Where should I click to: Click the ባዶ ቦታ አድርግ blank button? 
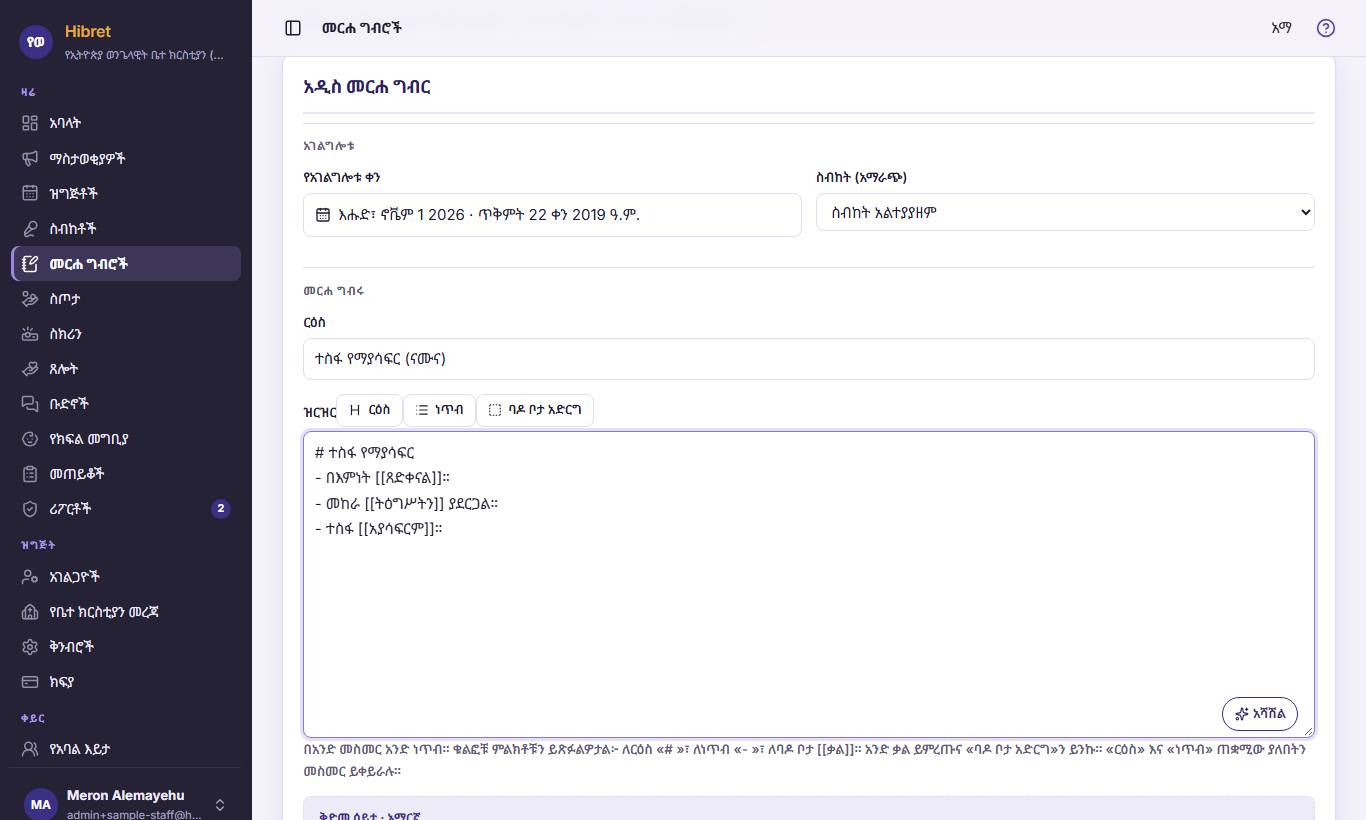[535, 410]
